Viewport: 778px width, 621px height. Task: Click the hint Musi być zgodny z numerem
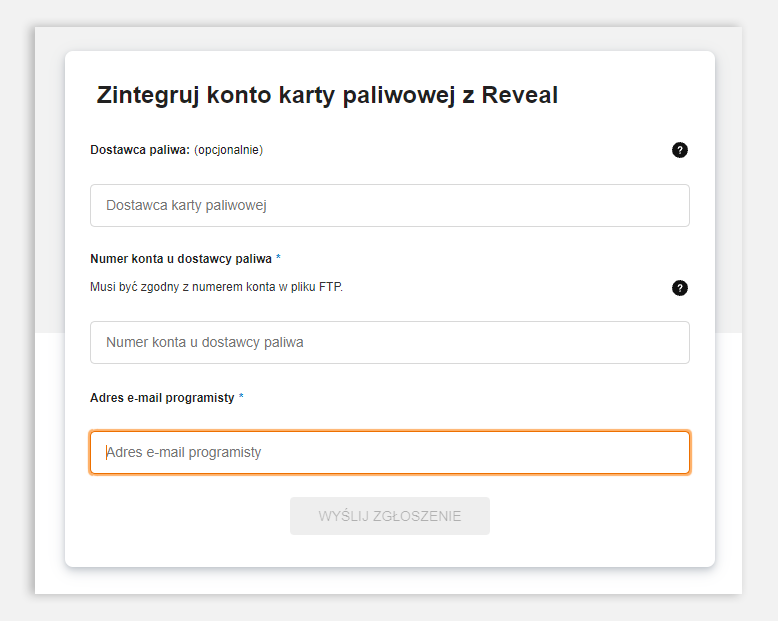tap(216, 287)
